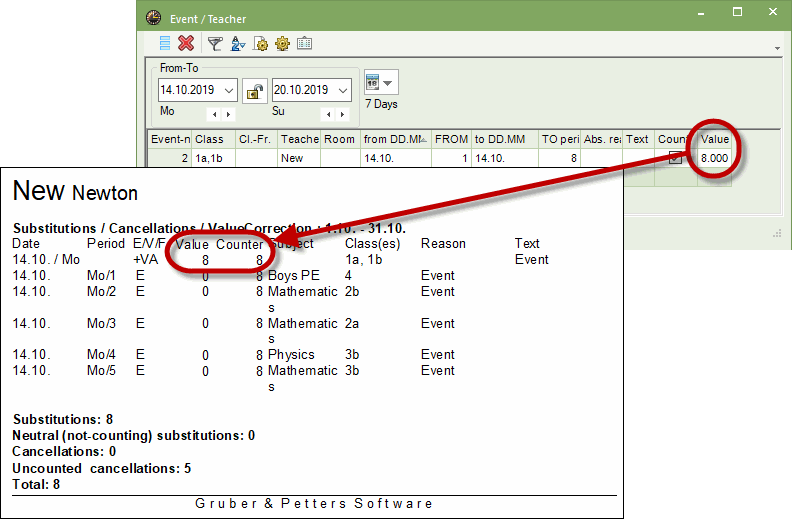Toggle the Count checkbox in event row
792x519 pixels.
(x=675, y=158)
